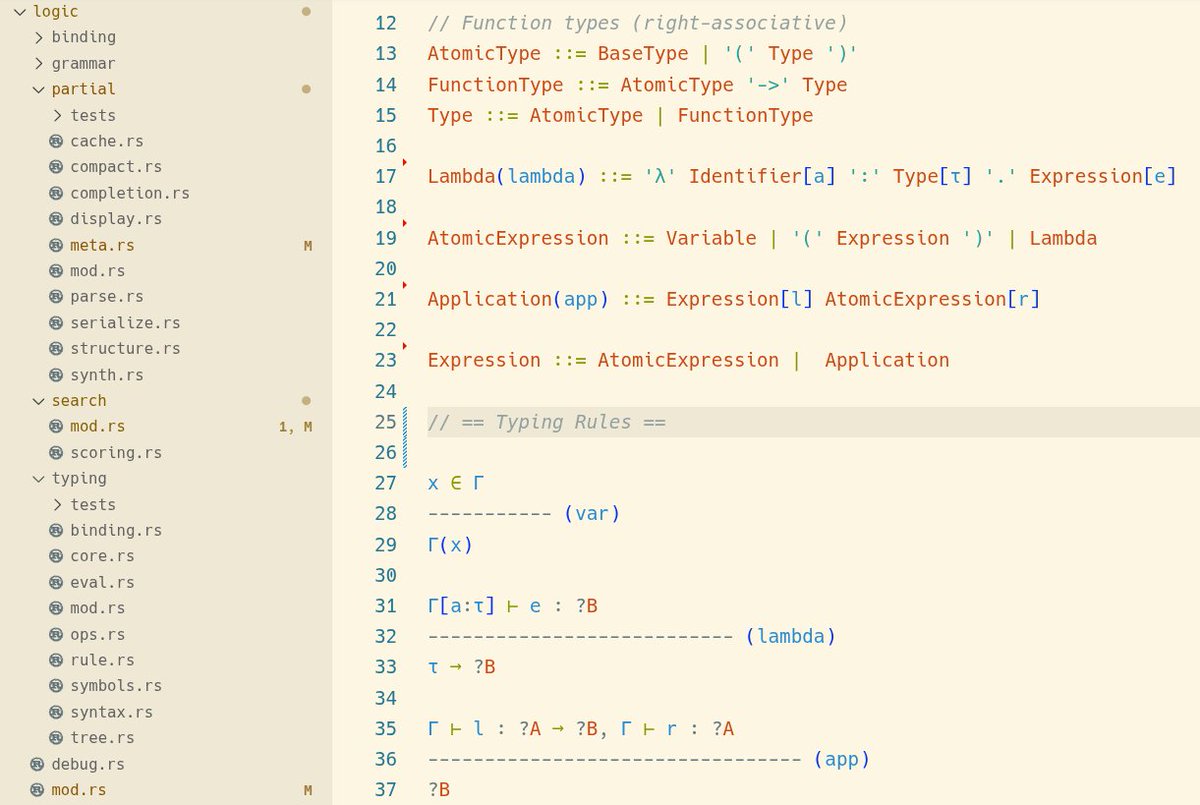1200x805 pixels.
Task: Click line number 37 in the gutter
Action: click(x=385, y=790)
